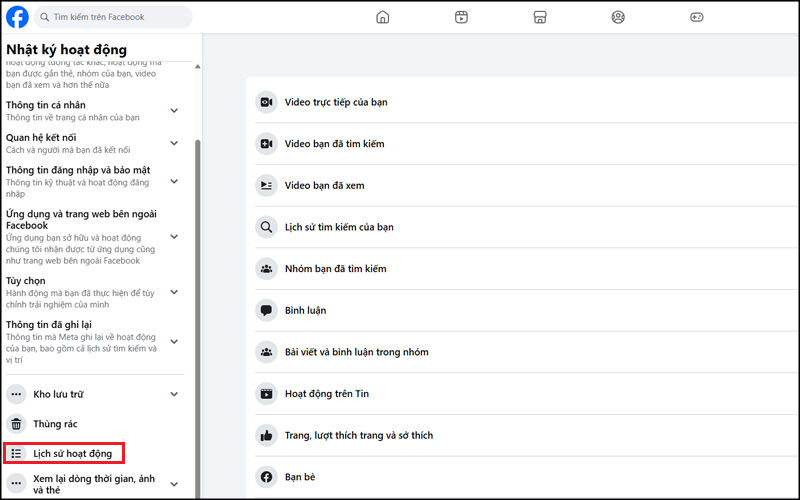Expand the Quan hệ kết nối section
The height and width of the screenshot is (500, 800).
click(174, 143)
